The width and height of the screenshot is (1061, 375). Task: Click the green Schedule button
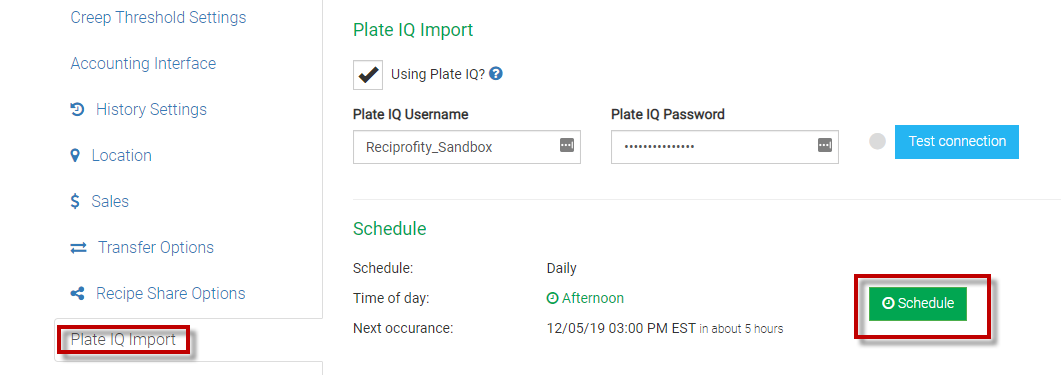click(918, 304)
